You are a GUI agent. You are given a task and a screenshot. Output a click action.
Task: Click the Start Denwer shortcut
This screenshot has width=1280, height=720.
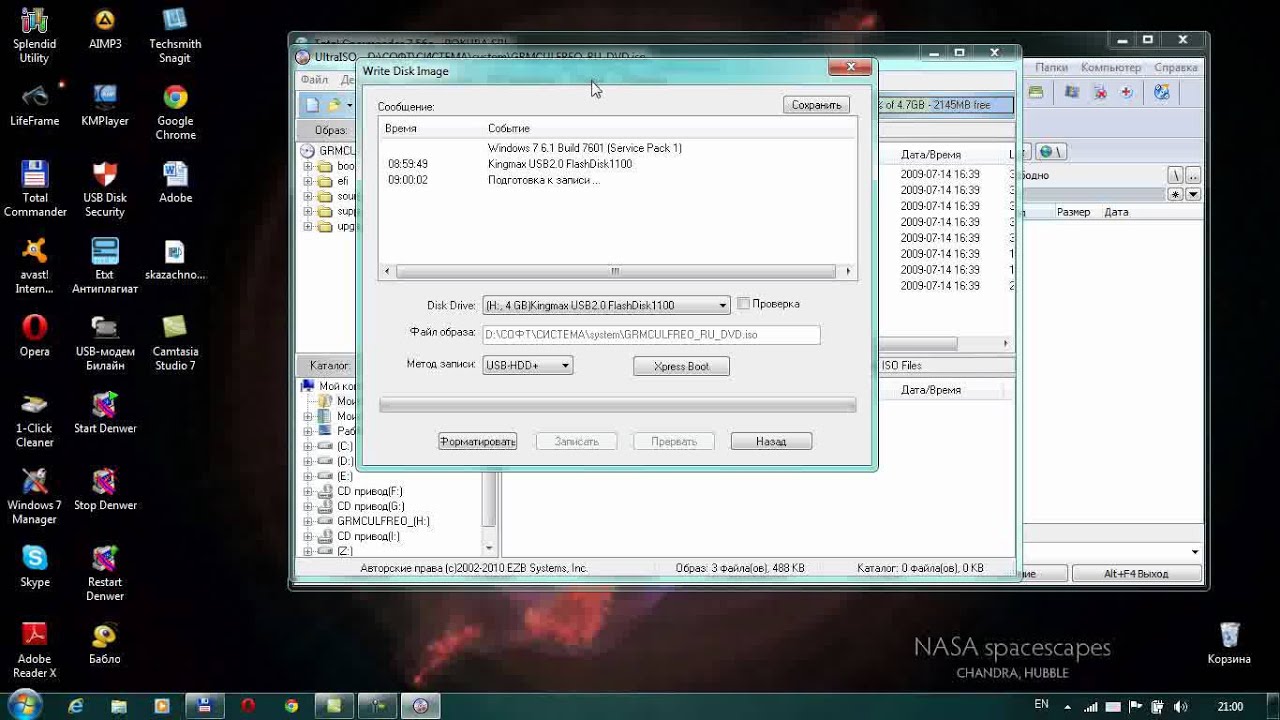point(105,413)
